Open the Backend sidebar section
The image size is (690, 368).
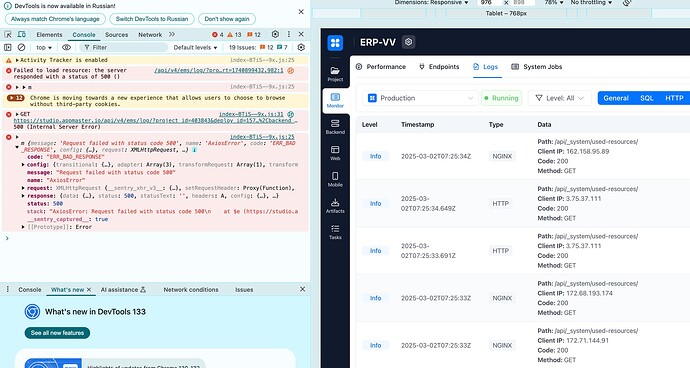pyautogui.click(x=335, y=127)
